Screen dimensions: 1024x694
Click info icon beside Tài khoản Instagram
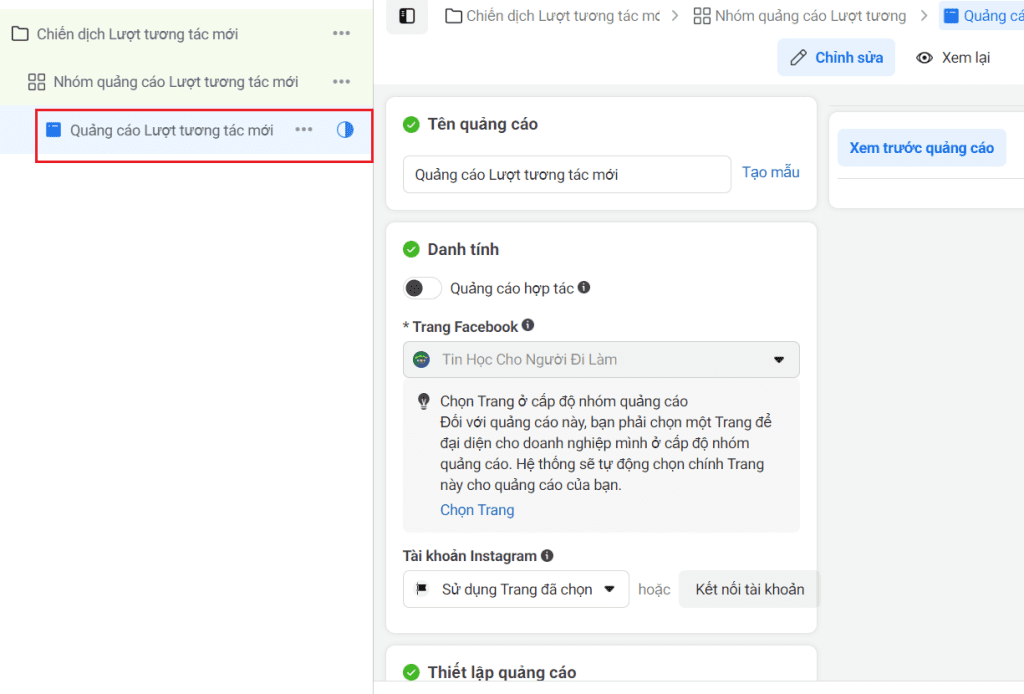pyautogui.click(x=547, y=556)
